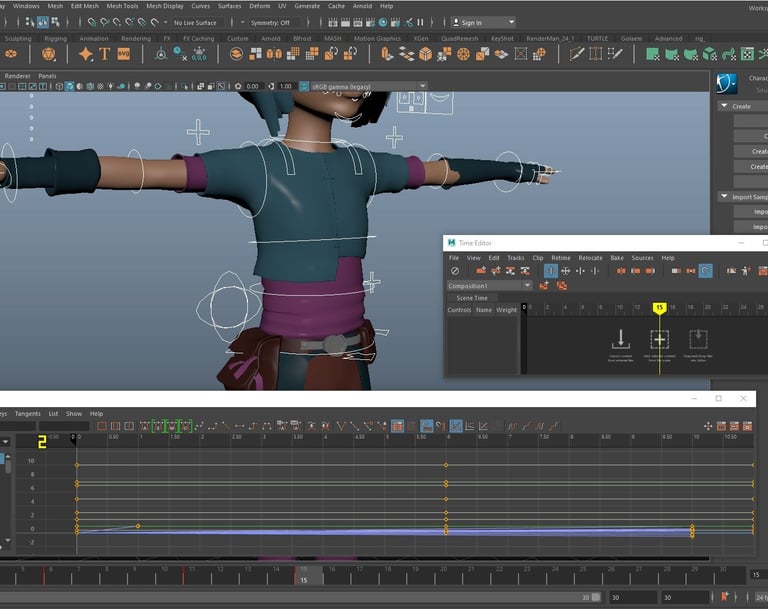This screenshot has height=609, width=768.
Task: Switch to the MASH shelf tab
Action: [x=332, y=39]
